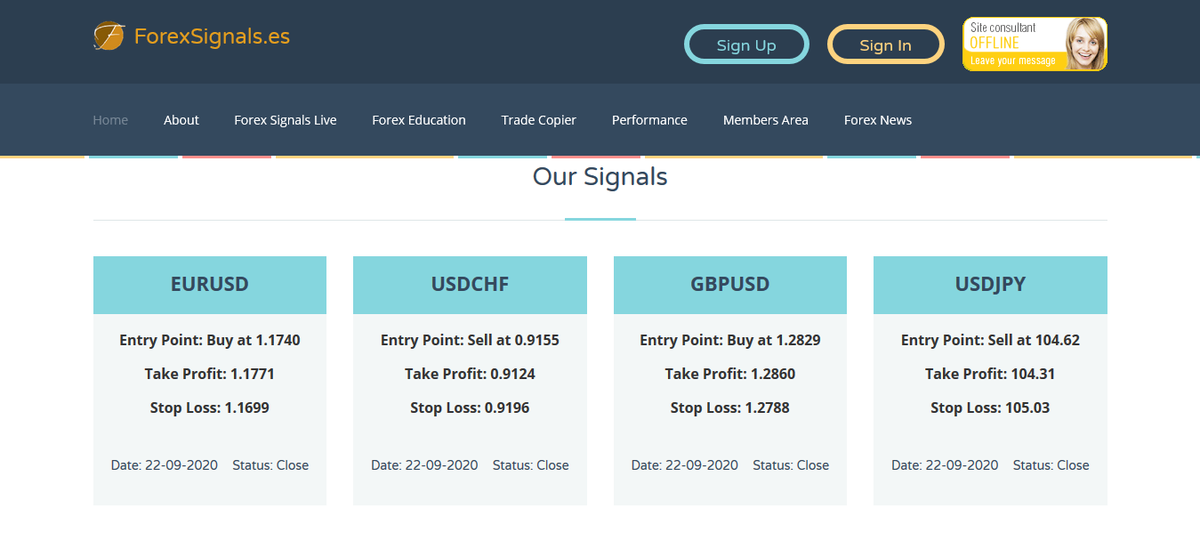Go to the Home menu item
The height and width of the screenshot is (557, 1200).
110,120
